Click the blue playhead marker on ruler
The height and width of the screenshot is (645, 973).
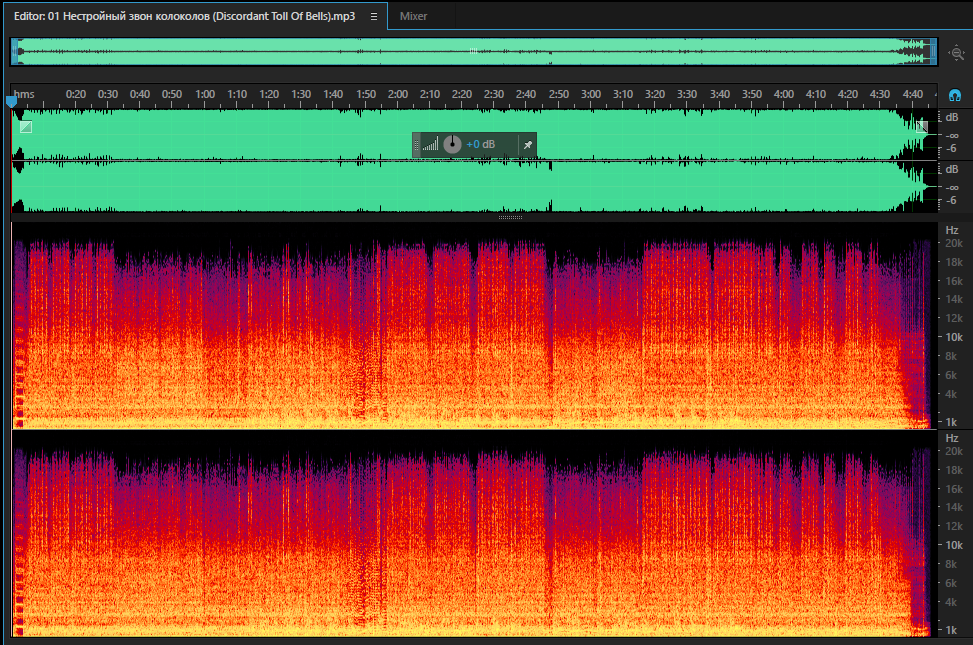coord(11,101)
